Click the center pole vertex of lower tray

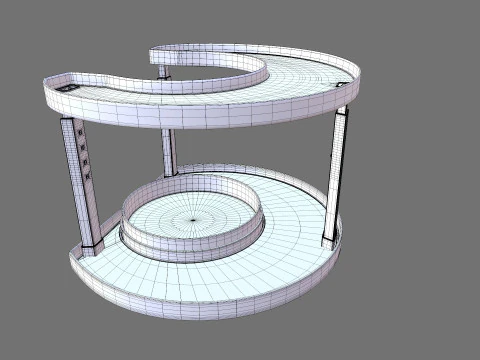click(193, 220)
